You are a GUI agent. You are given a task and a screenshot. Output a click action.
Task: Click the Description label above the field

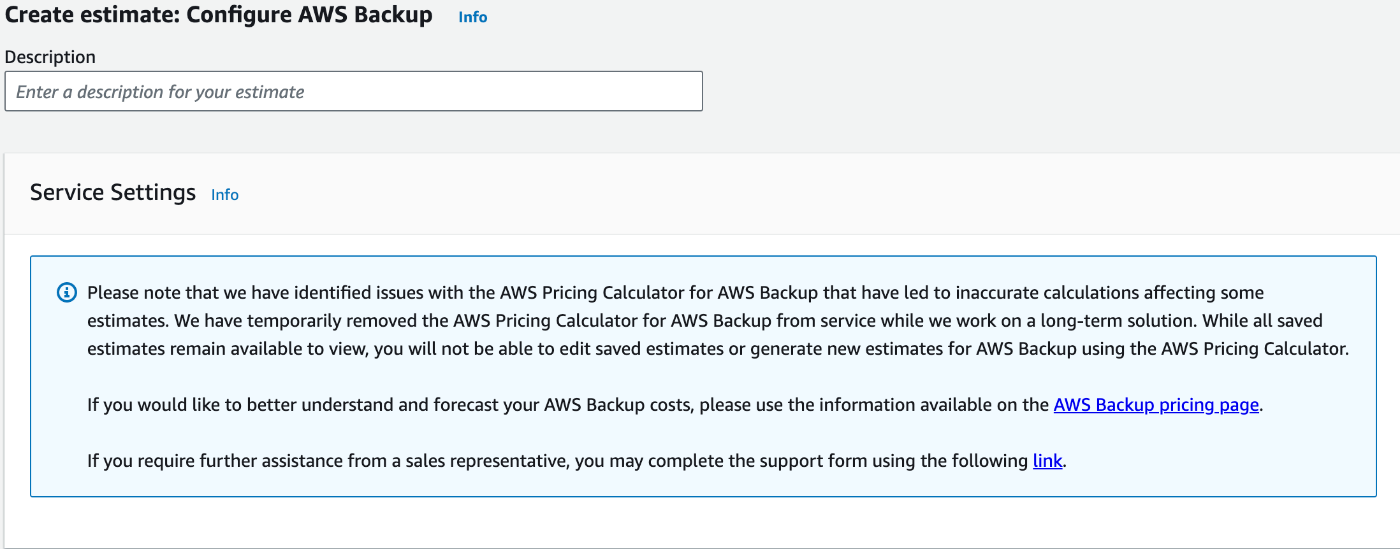coord(50,57)
